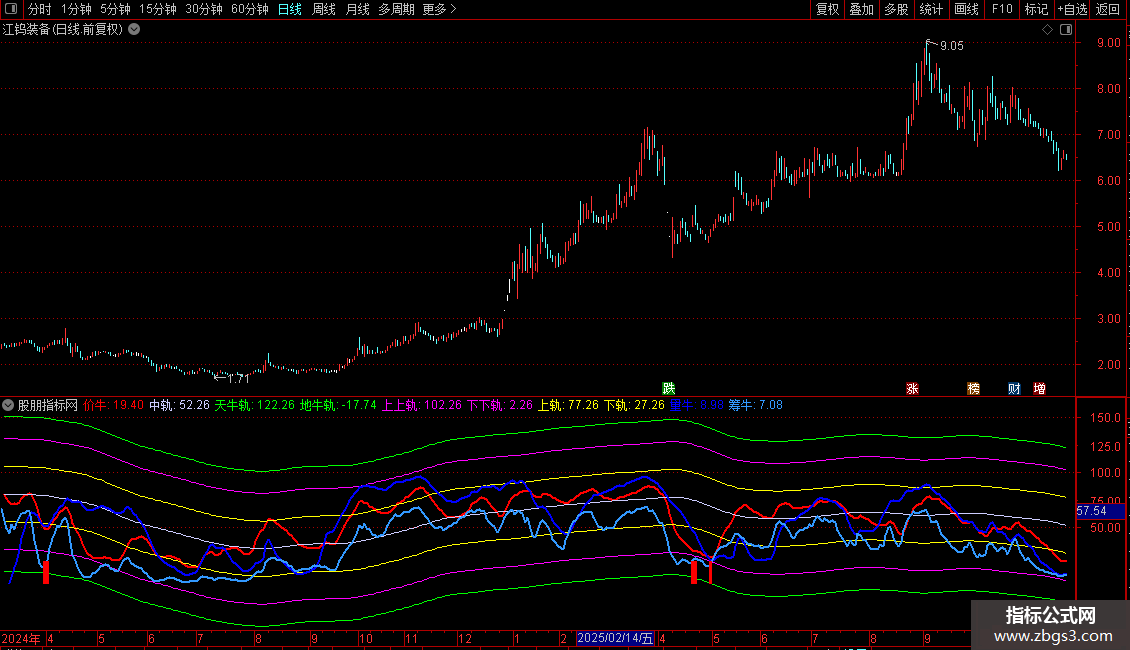Select the 周线 weekly chart tab

324,10
